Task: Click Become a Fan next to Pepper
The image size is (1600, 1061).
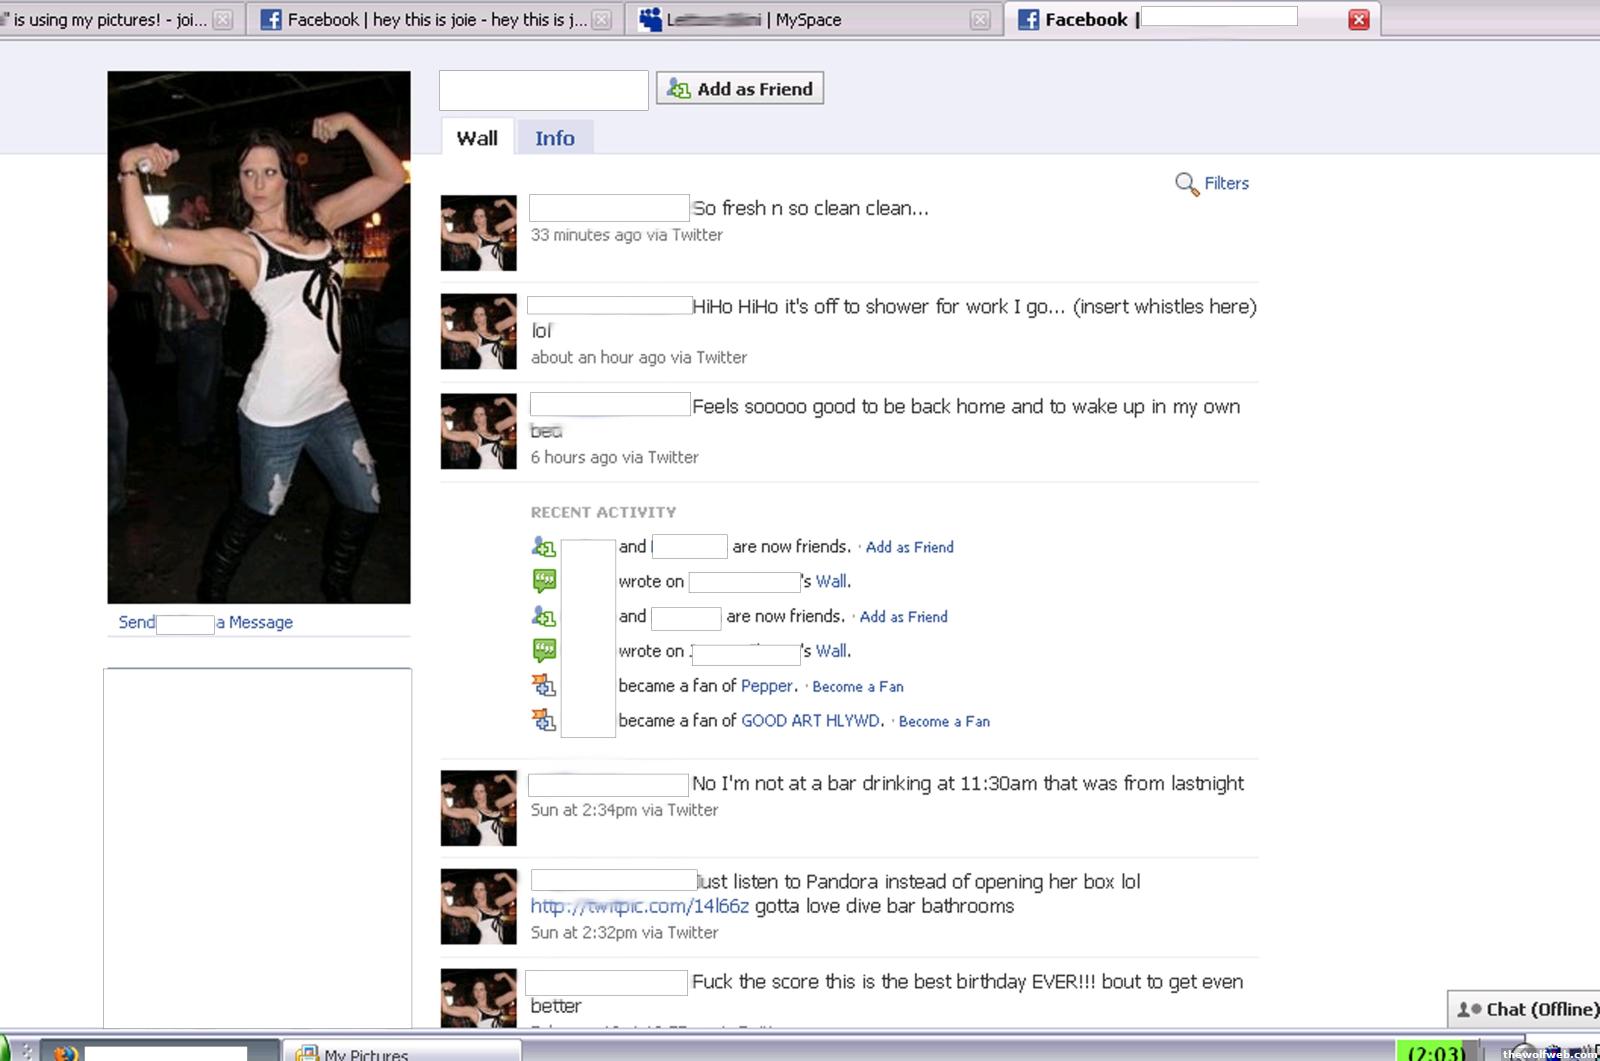Action: pos(857,686)
